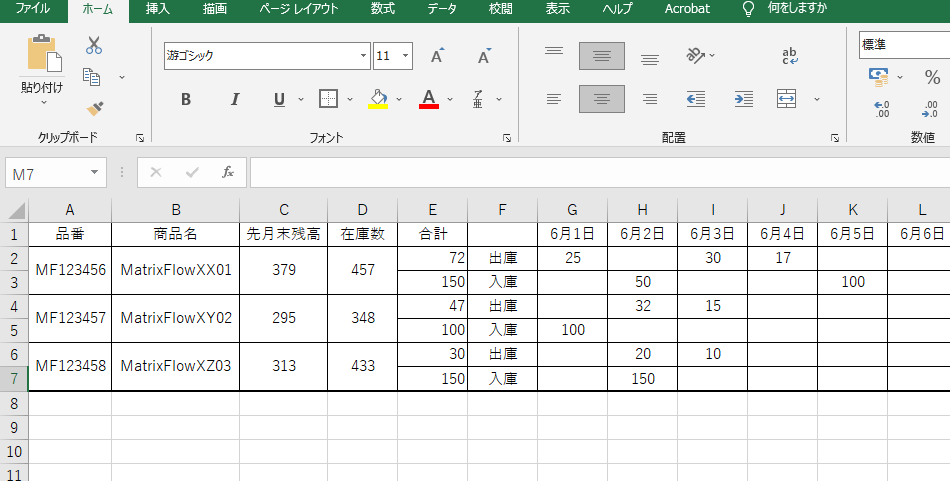The image size is (950, 481).
Task: Apply the yellow fill color
Action: coord(378,99)
